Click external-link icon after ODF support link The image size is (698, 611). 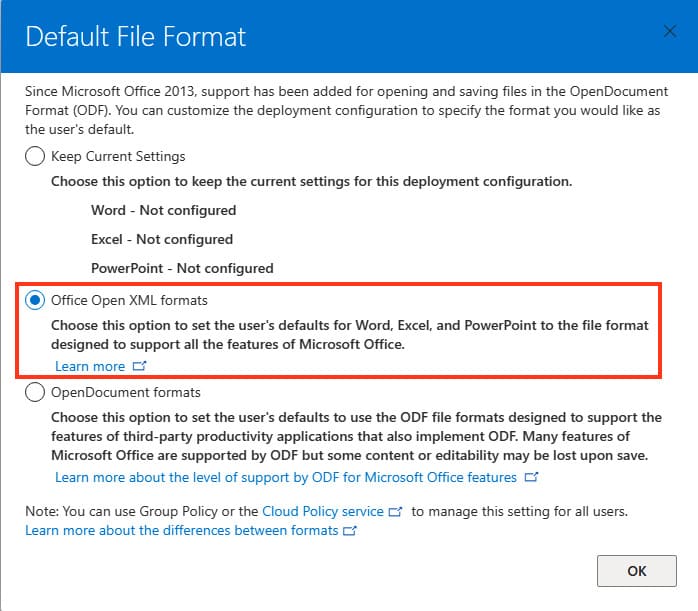(x=532, y=477)
